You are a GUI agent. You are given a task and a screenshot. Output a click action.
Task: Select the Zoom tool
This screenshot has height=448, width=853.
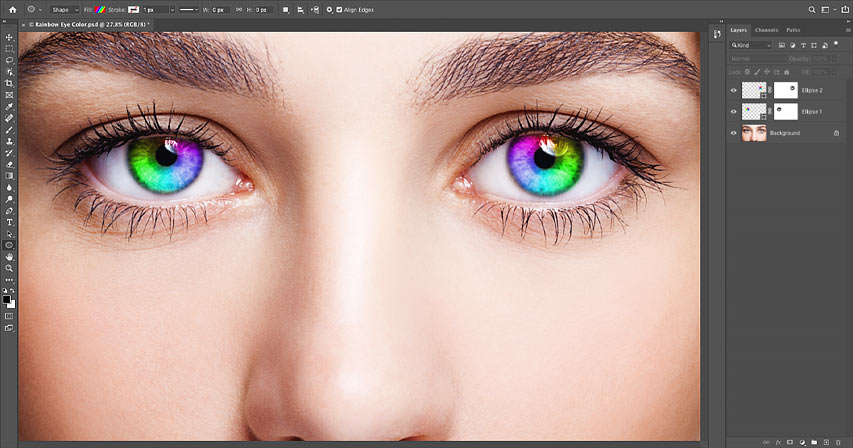(x=9, y=268)
